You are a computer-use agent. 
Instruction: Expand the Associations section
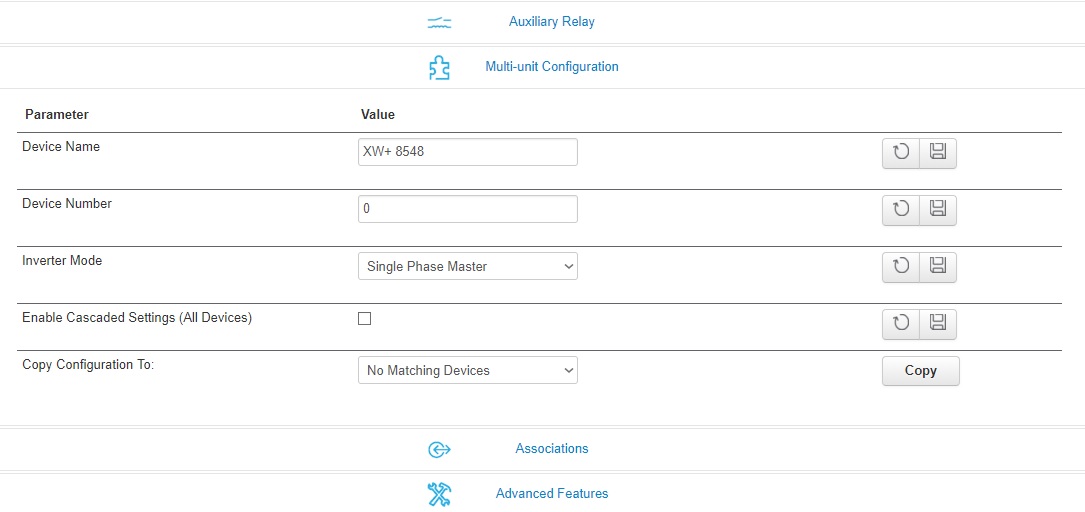point(551,449)
